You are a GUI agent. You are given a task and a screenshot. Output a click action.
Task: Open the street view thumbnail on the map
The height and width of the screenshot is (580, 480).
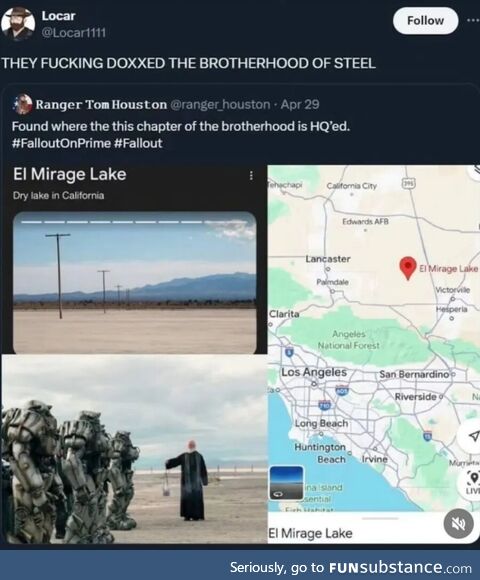pyautogui.click(x=286, y=483)
